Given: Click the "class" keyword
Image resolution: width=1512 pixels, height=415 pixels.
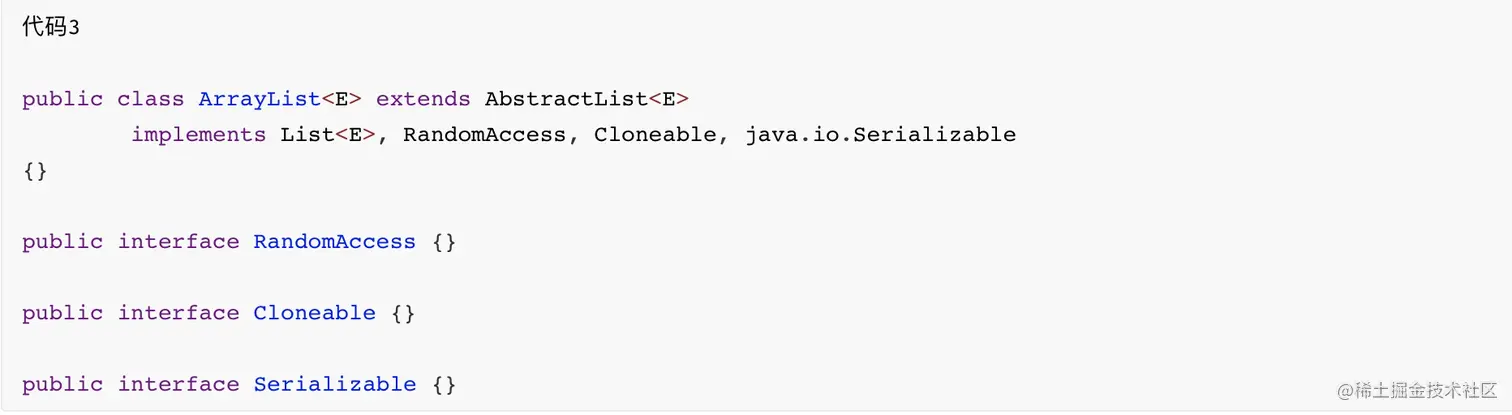Looking at the screenshot, I should tap(150, 99).
